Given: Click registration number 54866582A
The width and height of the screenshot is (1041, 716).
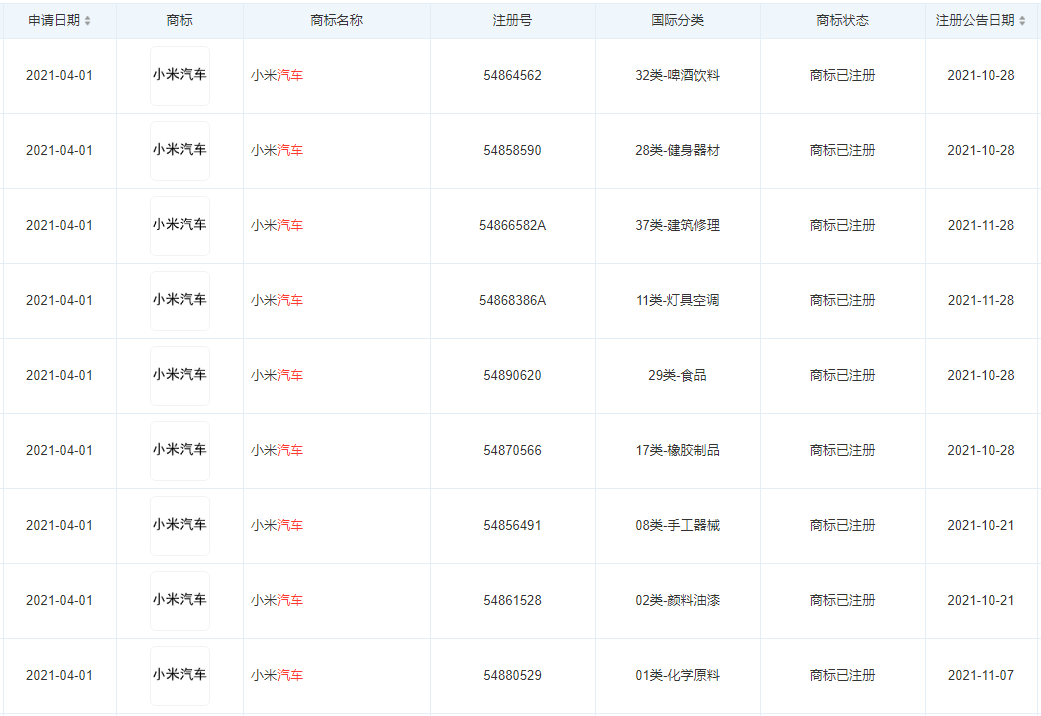Looking at the screenshot, I should click(513, 226).
